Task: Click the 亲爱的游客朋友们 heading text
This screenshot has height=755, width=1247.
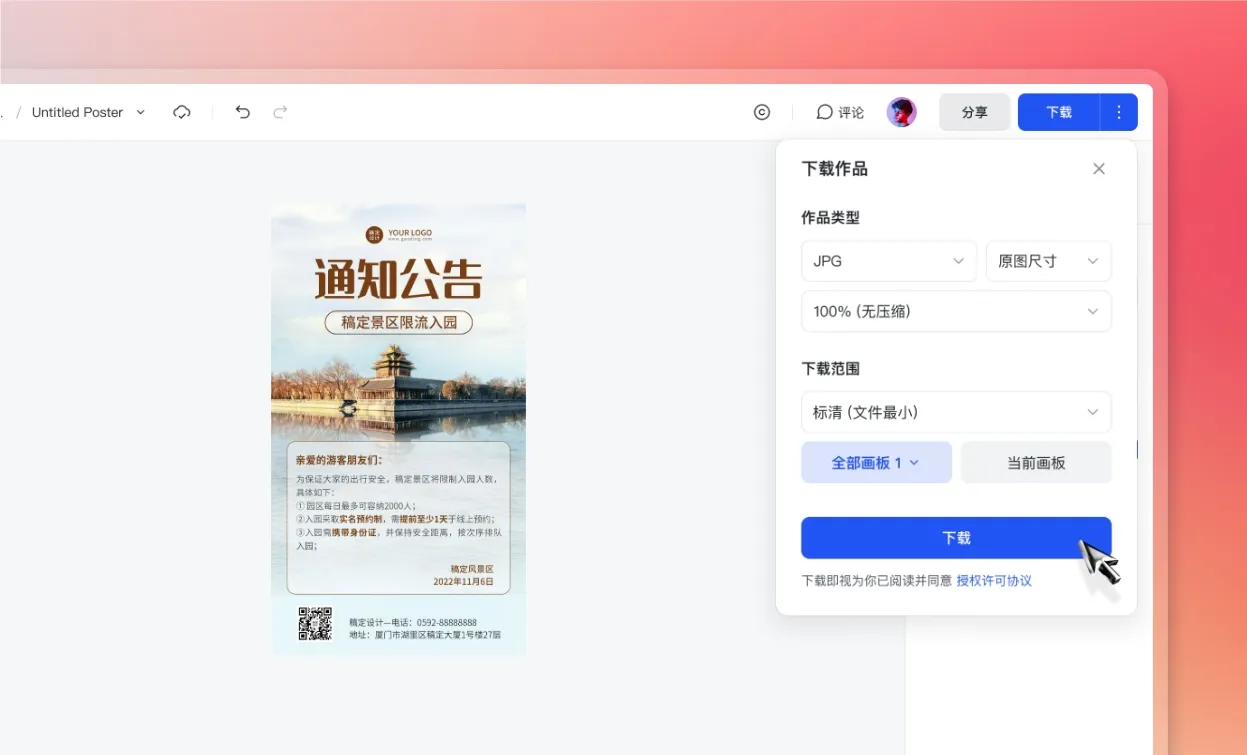Action: pyautogui.click(x=339, y=460)
